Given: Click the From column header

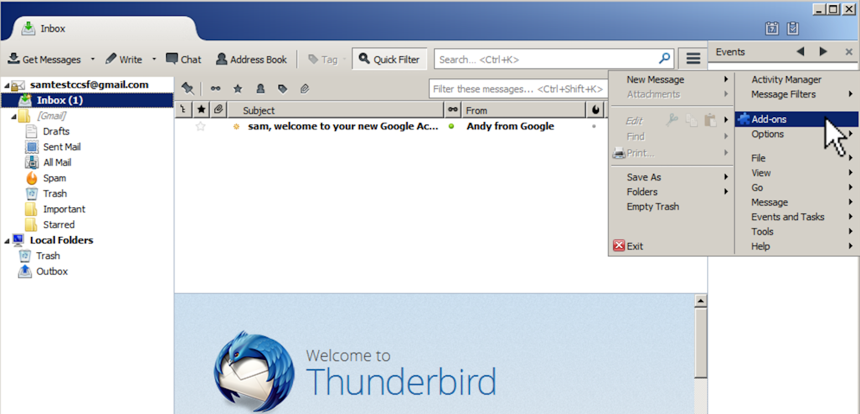Looking at the screenshot, I should [524, 110].
